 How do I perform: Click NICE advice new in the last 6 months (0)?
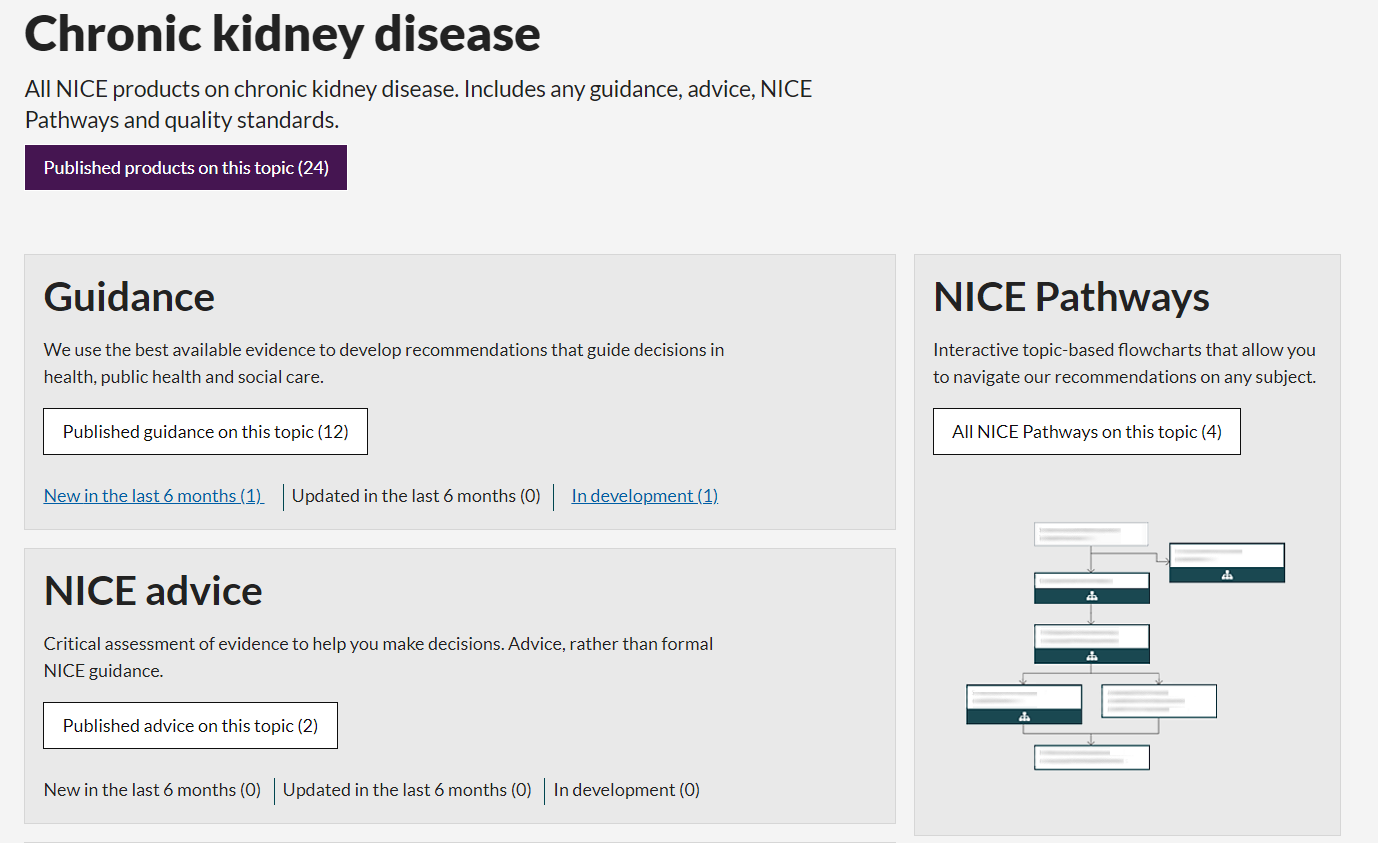(152, 790)
